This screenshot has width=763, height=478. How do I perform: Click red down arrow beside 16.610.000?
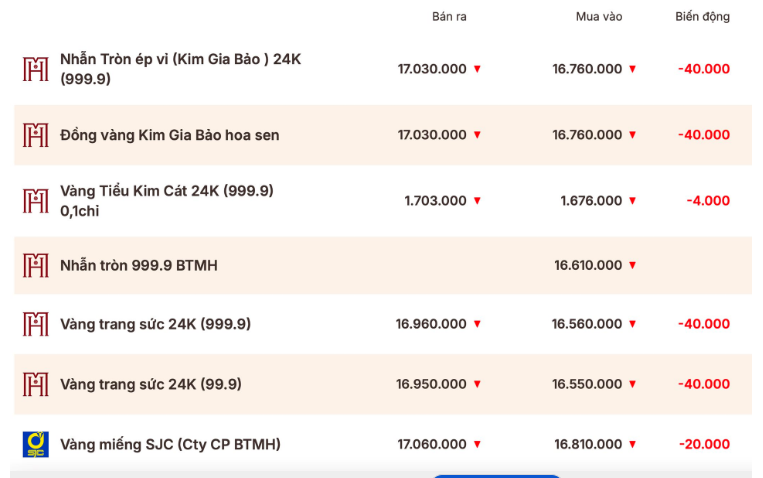(632, 265)
